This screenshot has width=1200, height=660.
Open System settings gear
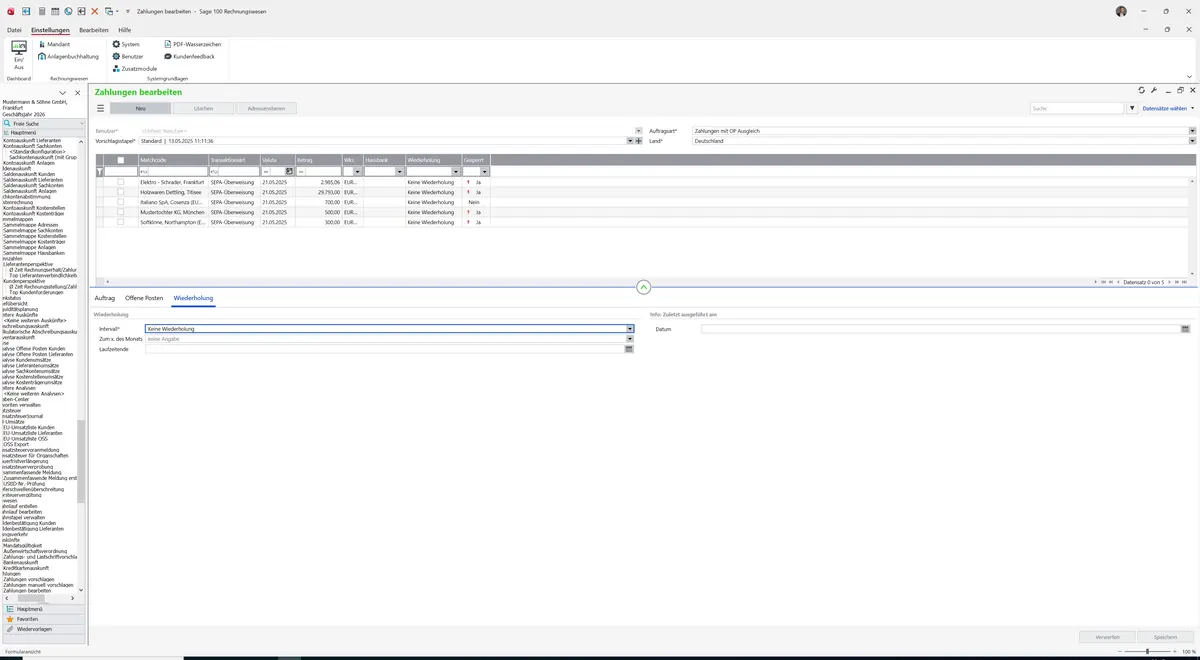[x=126, y=44]
